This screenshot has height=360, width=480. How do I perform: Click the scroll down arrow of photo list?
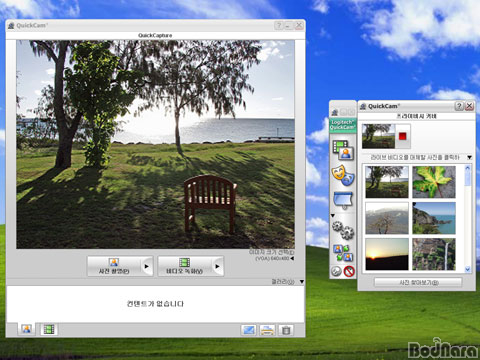tap(467, 269)
